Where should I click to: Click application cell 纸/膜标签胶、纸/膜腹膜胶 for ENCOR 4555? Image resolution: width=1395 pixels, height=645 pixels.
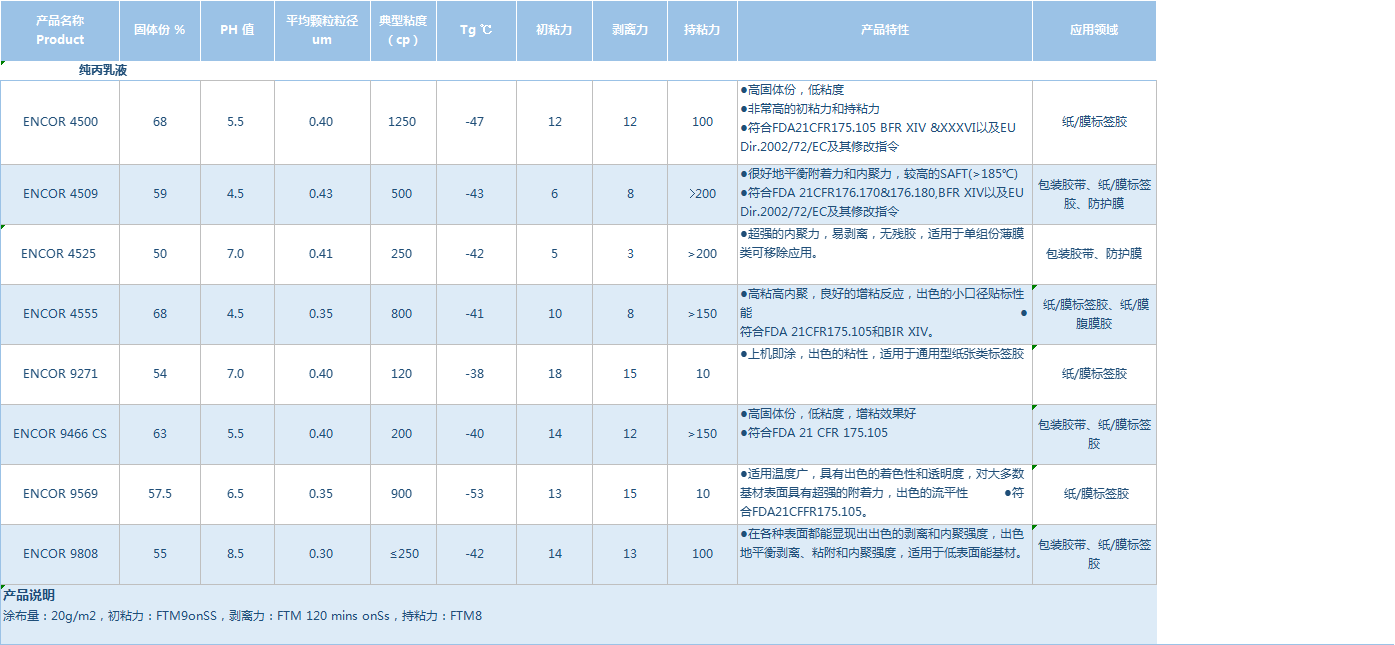pyautogui.click(x=1094, y=314)
